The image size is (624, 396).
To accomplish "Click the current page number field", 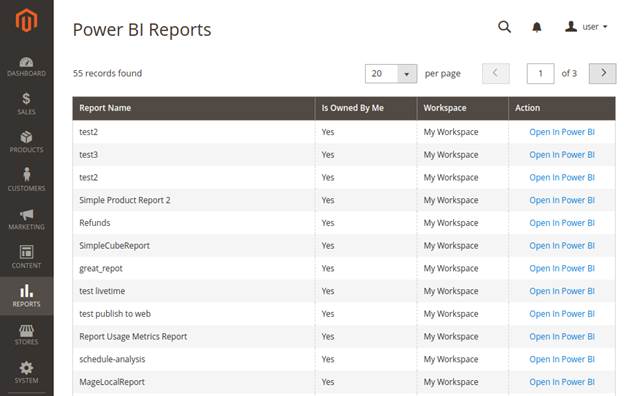I will 540,73.
